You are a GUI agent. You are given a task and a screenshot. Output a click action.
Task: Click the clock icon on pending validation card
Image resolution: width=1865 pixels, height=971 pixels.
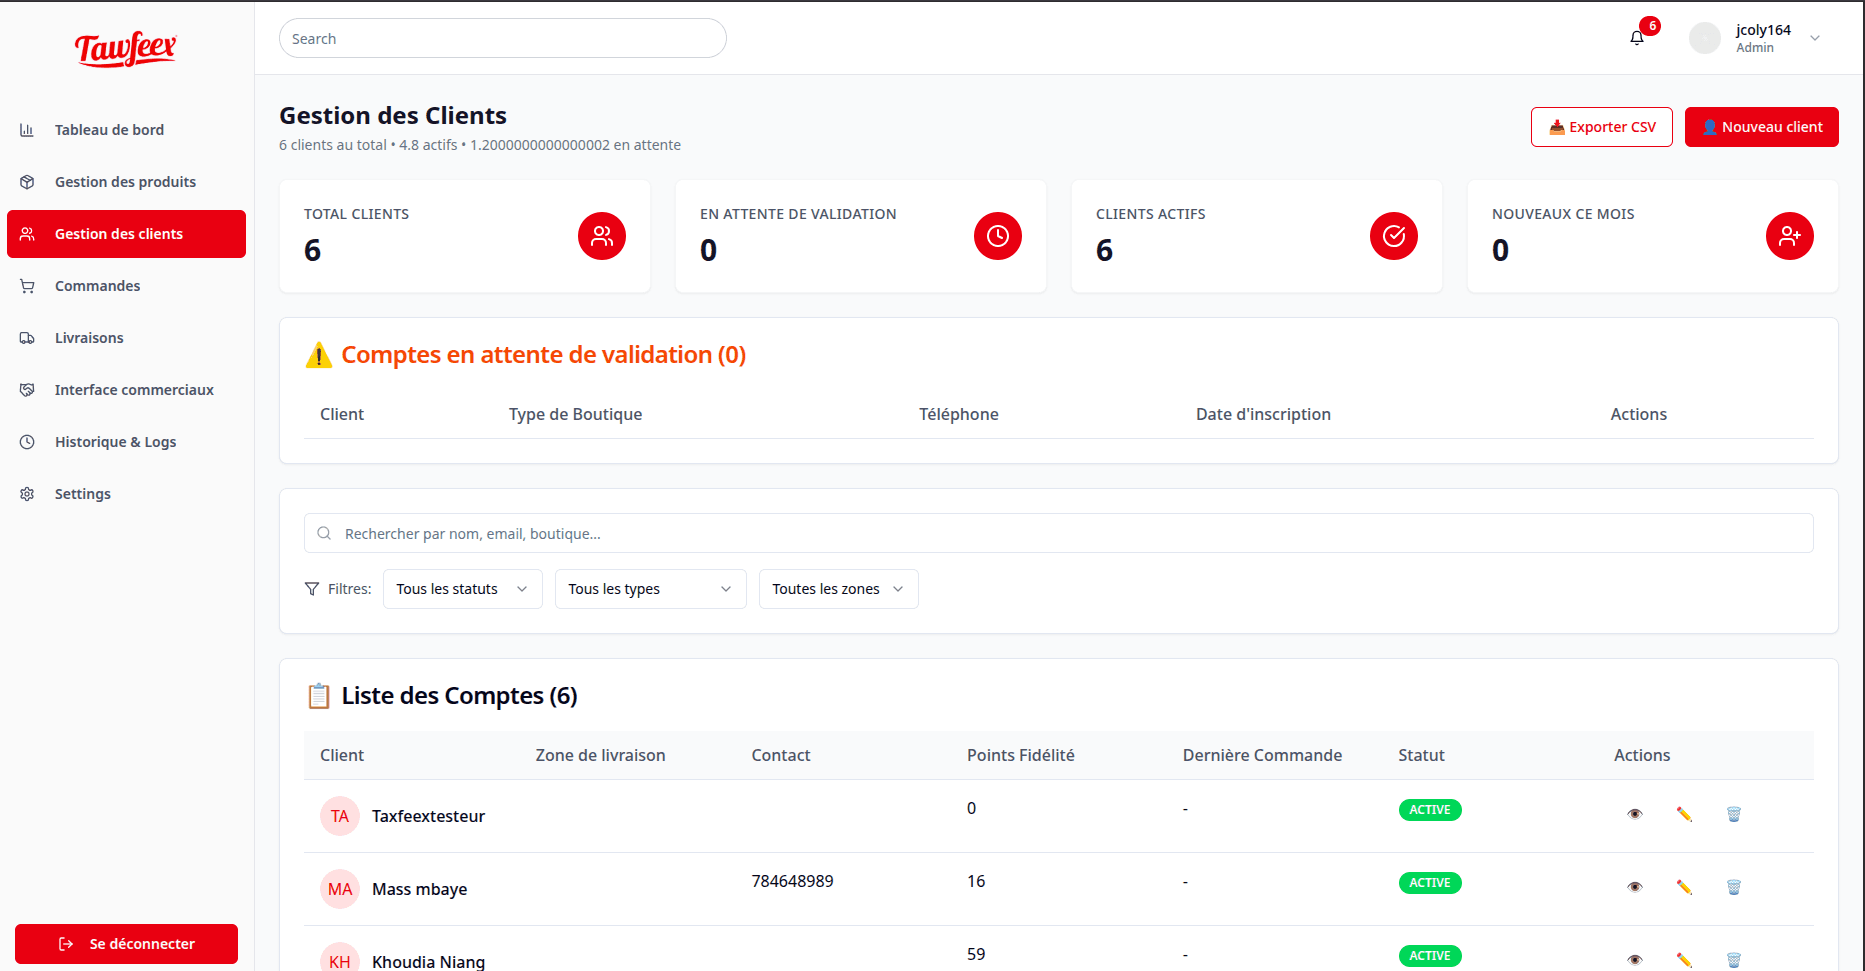[998, 236]
